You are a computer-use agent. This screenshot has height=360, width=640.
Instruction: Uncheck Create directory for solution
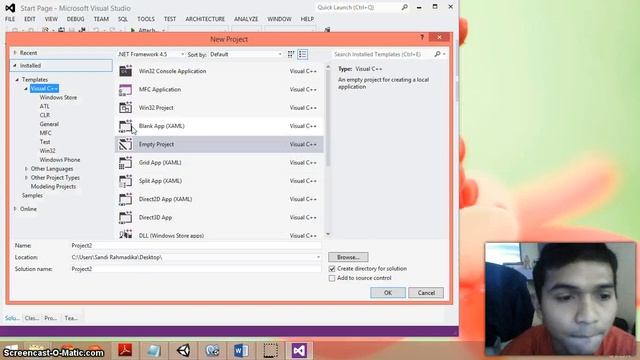[332, 269]
